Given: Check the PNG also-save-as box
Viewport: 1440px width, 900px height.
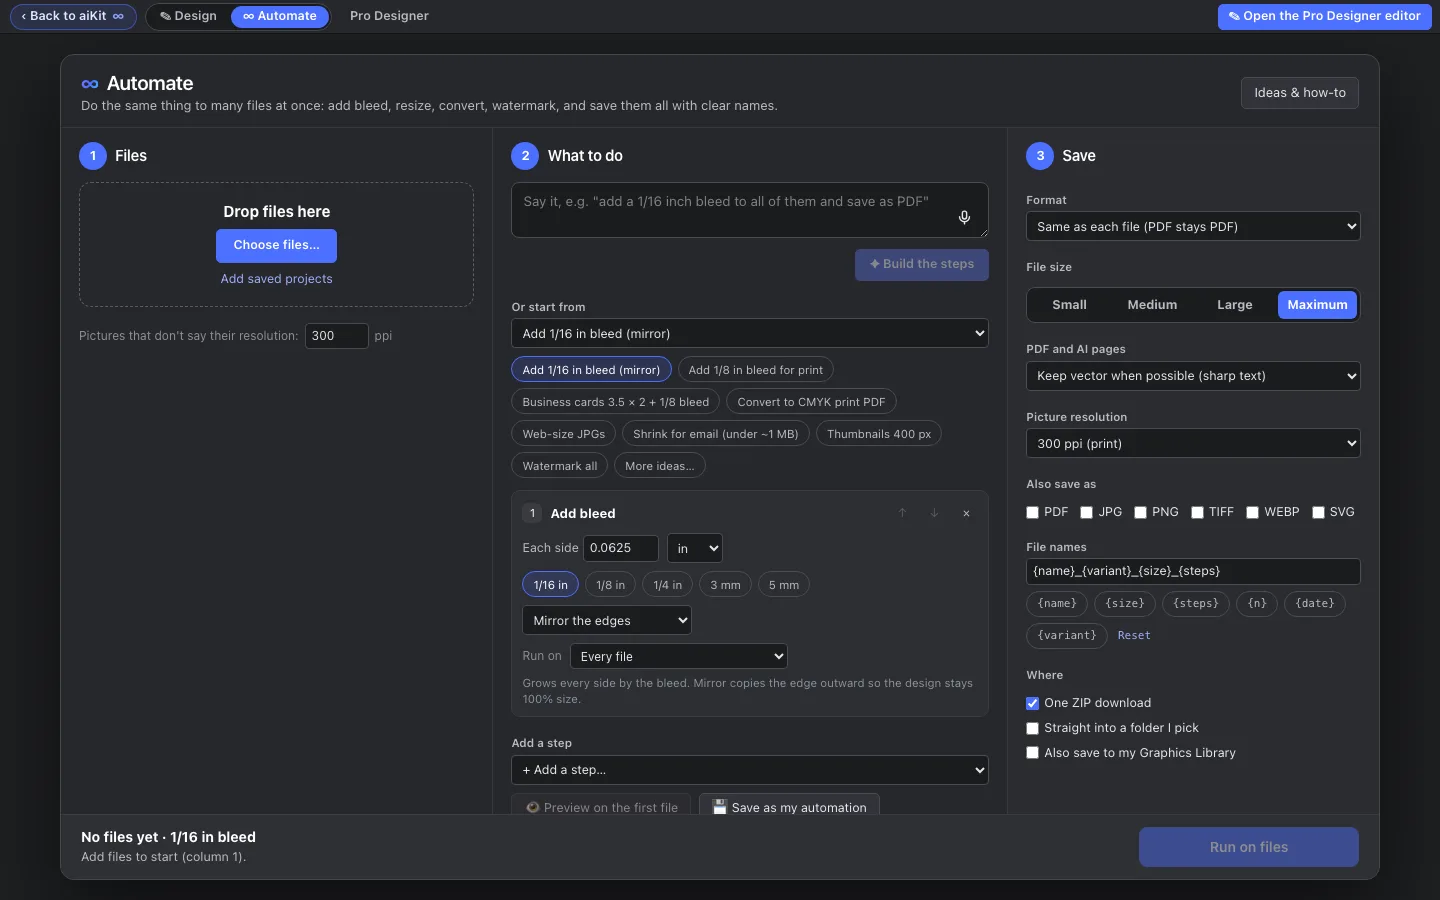Looking at the screenshot, I should pyautogui.click(x=1141, y=512).
